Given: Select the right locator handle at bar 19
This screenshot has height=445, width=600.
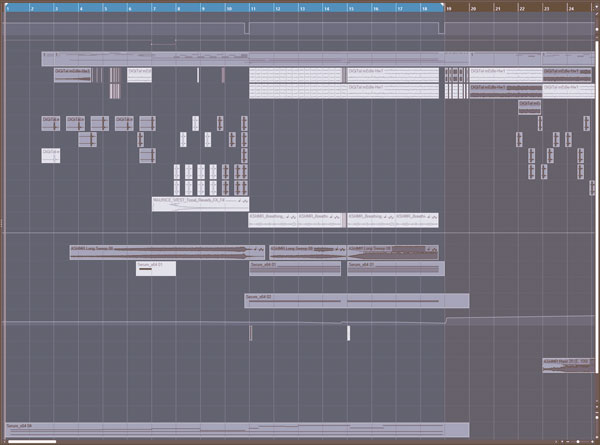Looking at the screenshot, I should point(443,5).
